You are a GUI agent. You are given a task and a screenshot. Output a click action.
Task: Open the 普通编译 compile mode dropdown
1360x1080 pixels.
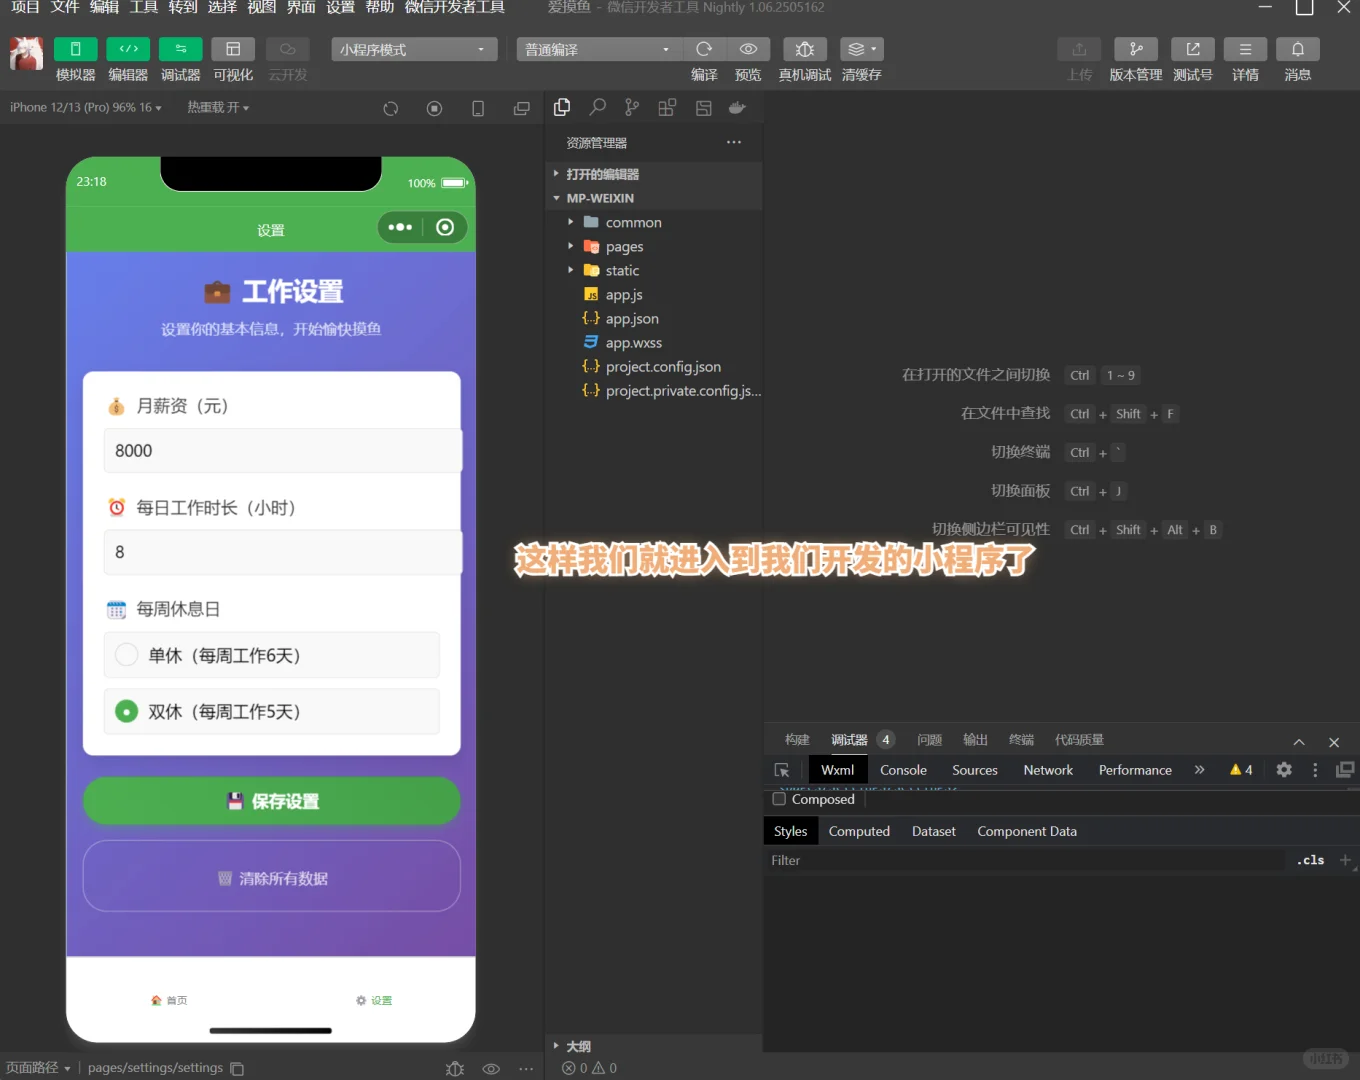598,48
